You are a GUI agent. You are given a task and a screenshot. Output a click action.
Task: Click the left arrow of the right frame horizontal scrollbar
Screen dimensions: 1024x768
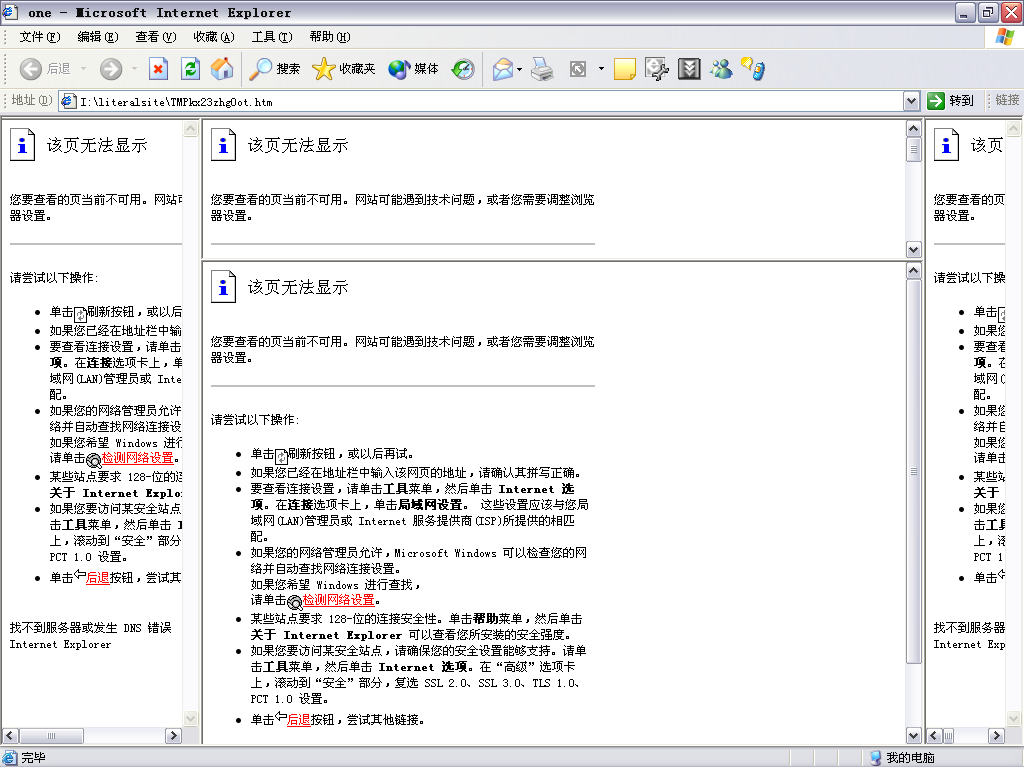tap(934, 735)
